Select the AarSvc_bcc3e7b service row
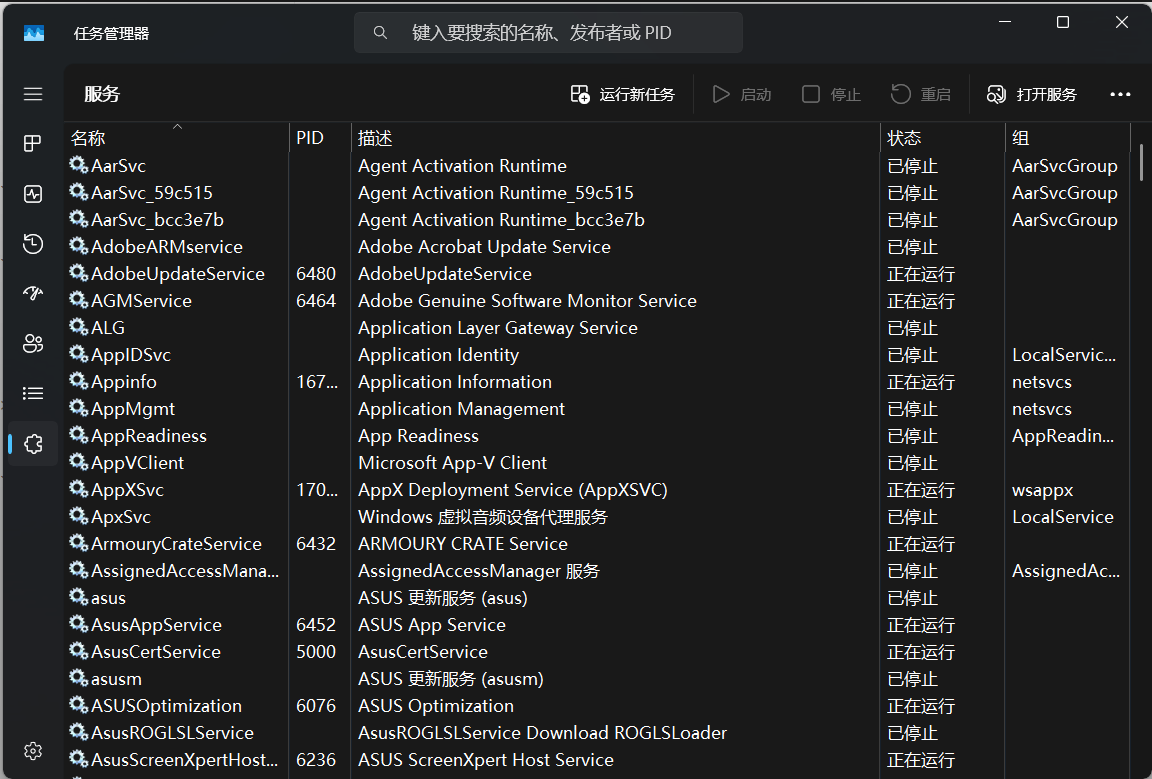This screenshot has height=779, width=1152. pyautogui.click(x=597, y=220)
